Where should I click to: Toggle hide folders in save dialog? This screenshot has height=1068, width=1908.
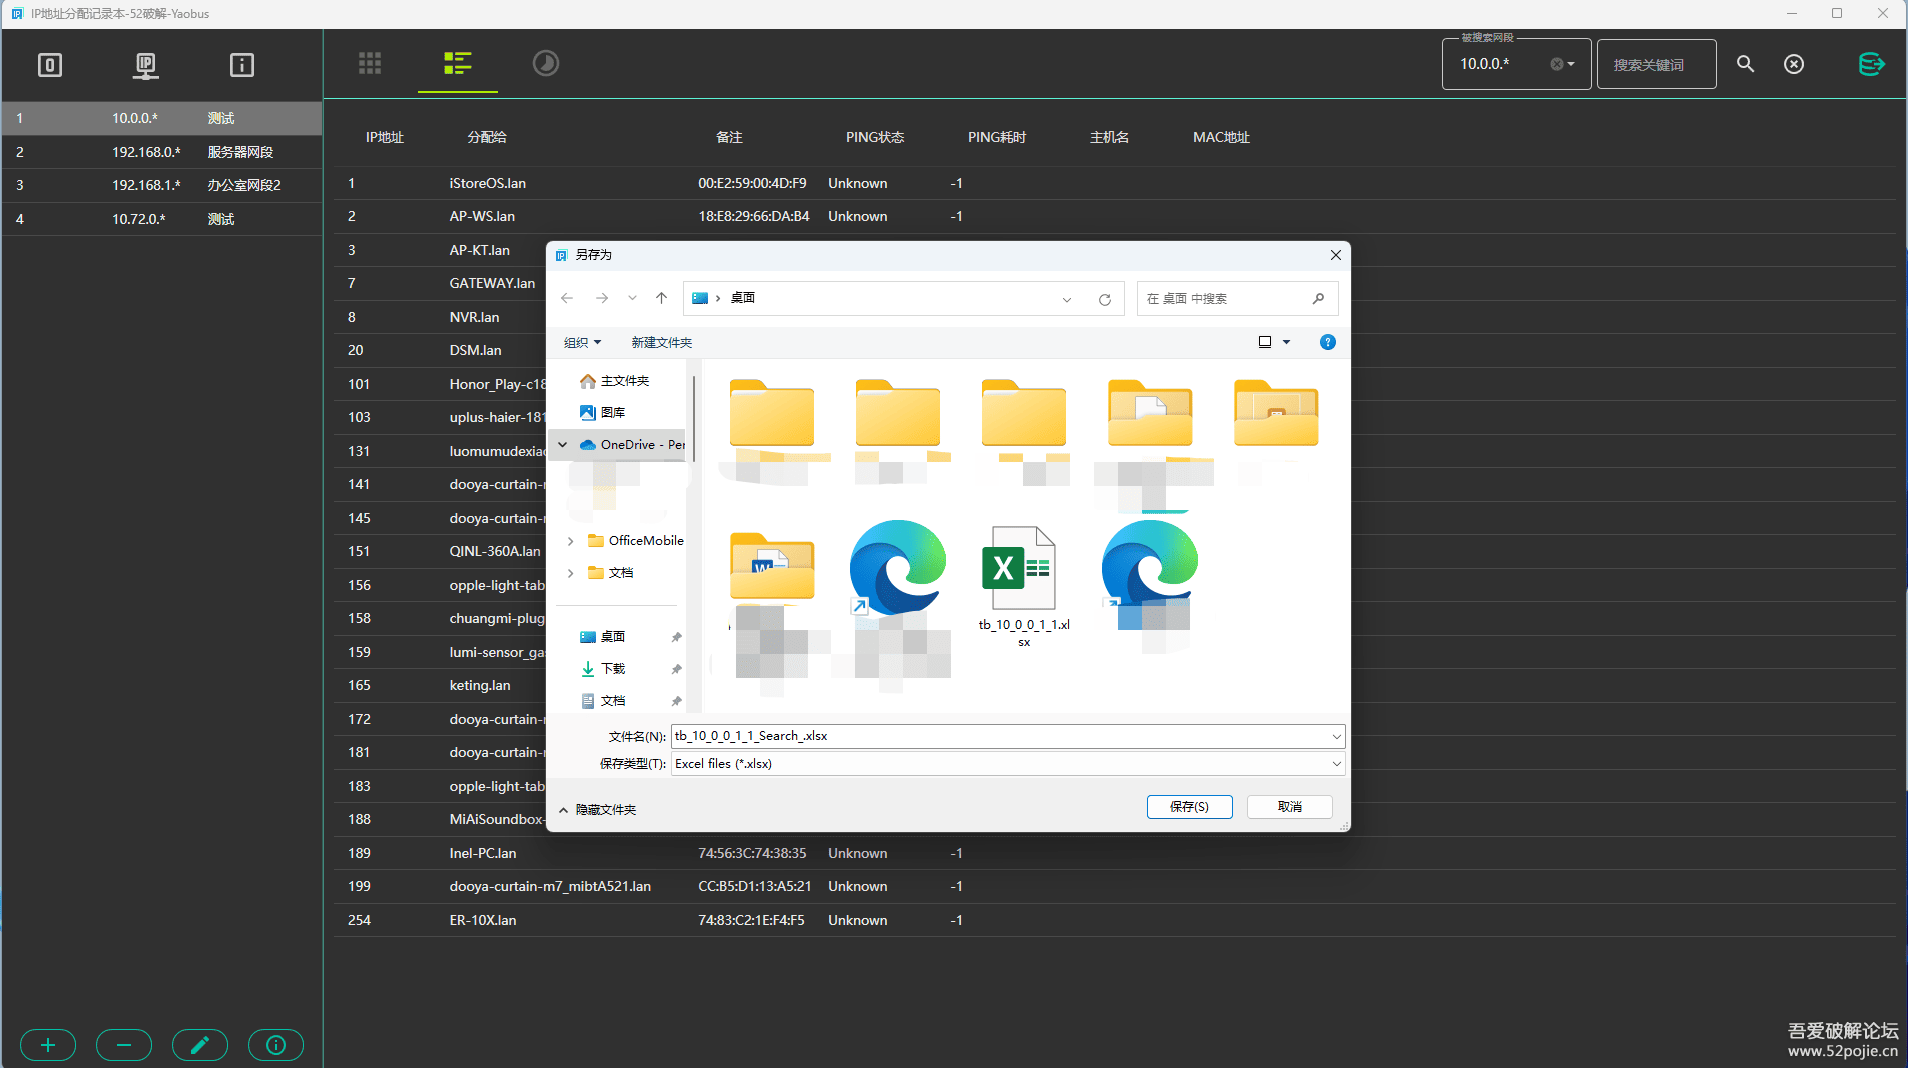(597, 809)
